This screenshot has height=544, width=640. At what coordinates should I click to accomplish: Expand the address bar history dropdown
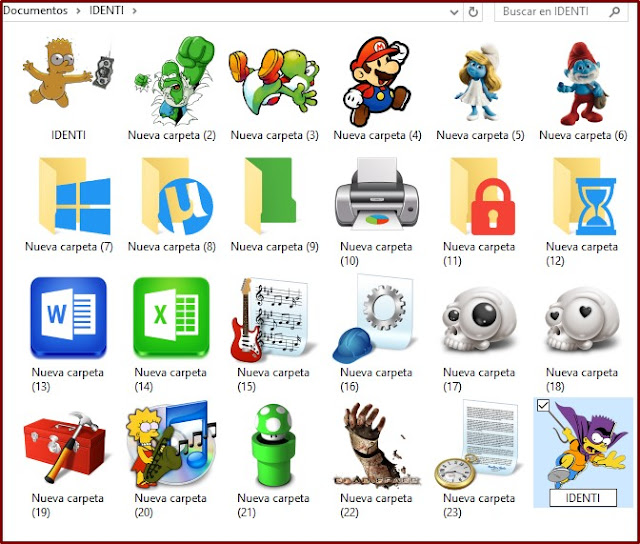454,12
